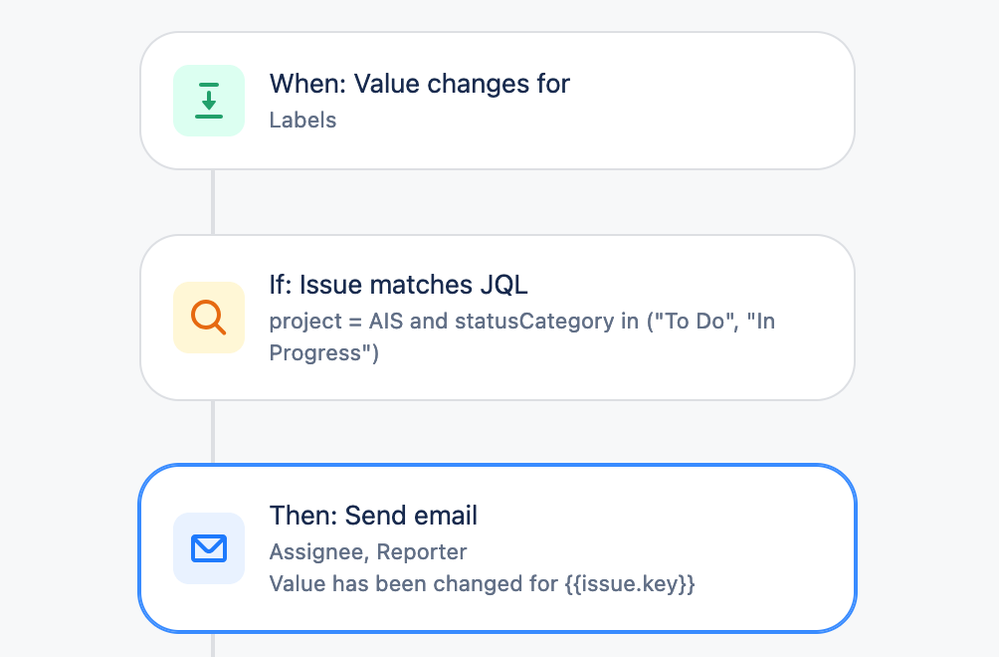Click the connector line below the Send email card
This screenshot has width=999, height=657.
[213, 645]
